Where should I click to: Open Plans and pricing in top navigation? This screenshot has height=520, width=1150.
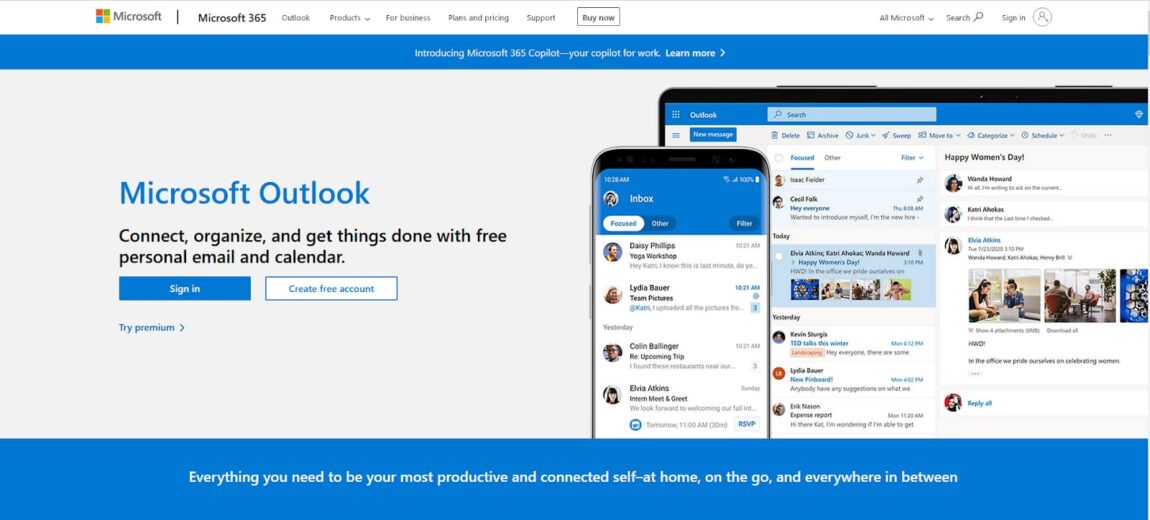click(x=478, y=18)
